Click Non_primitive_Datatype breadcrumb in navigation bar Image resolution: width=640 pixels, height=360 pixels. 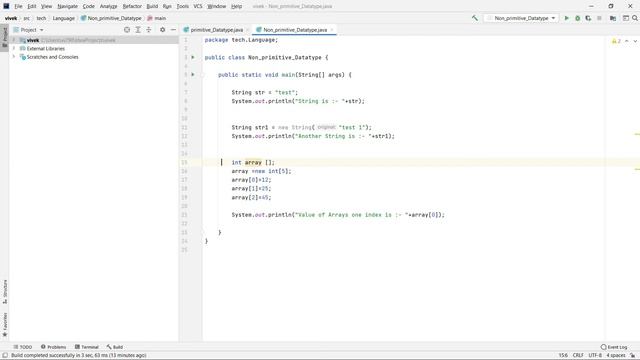tap(111, 18)
